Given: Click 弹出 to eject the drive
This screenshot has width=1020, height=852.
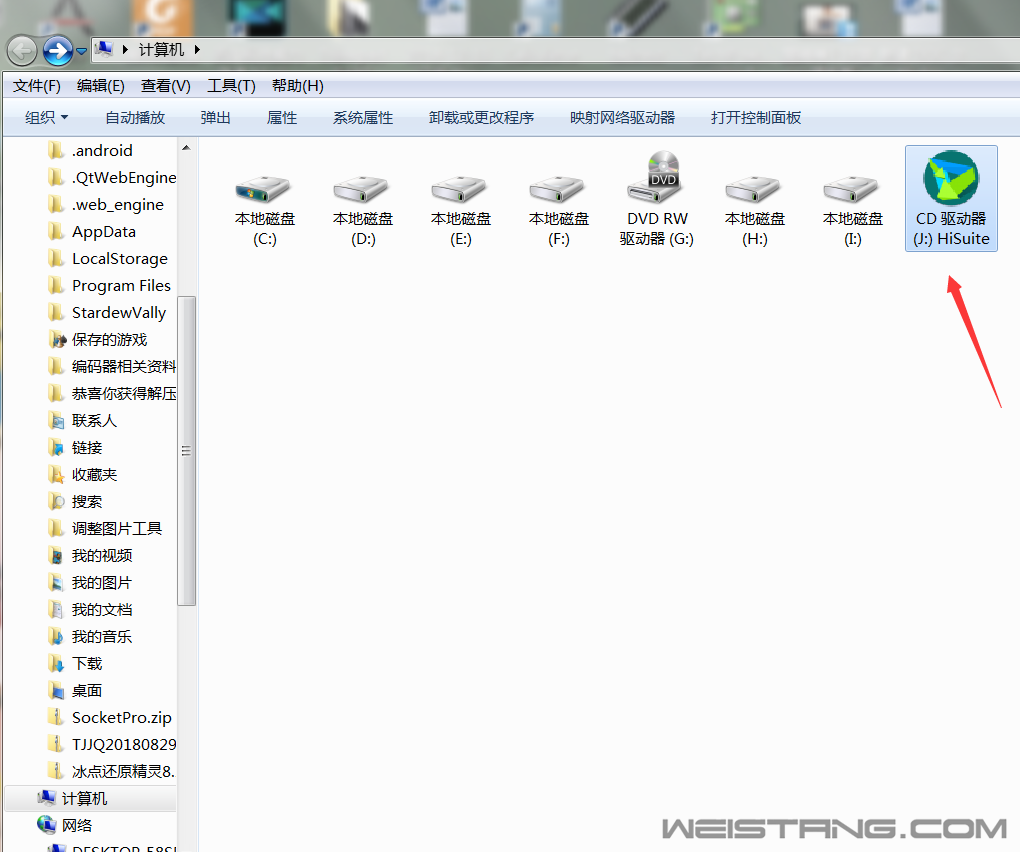Looking at the screenshot, I should pyautogui.click(x=215, y=118).
